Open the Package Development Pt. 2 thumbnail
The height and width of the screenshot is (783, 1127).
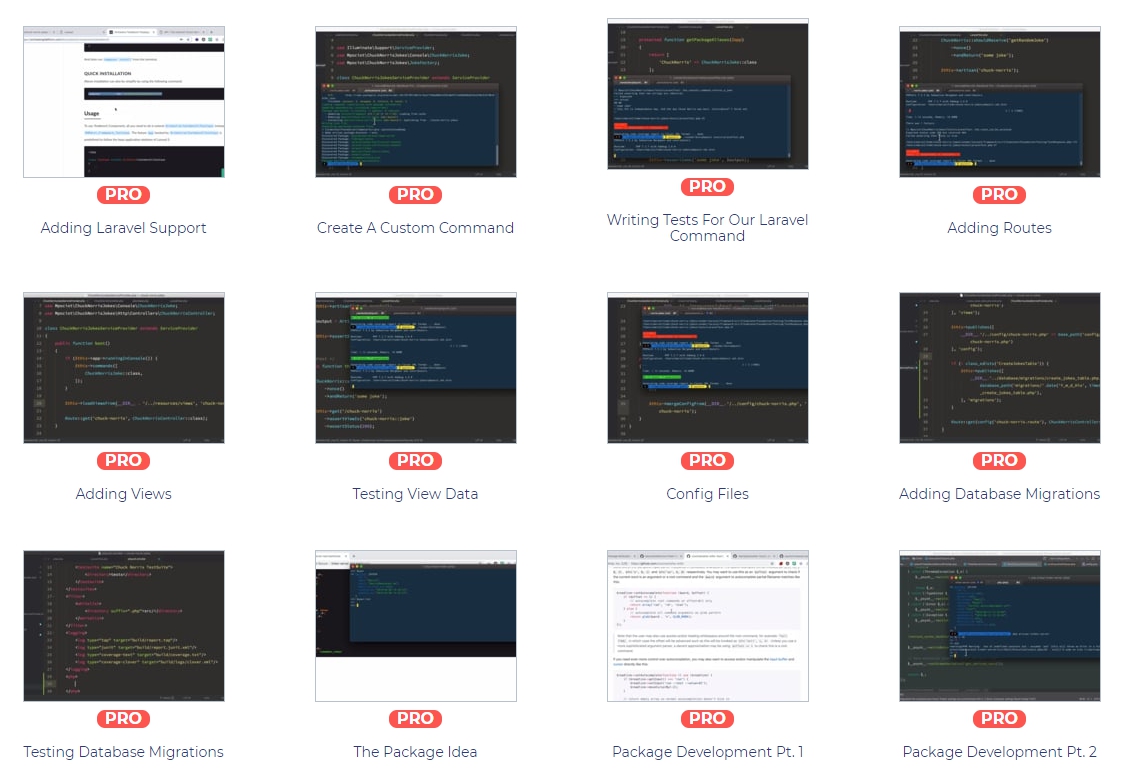999,626
